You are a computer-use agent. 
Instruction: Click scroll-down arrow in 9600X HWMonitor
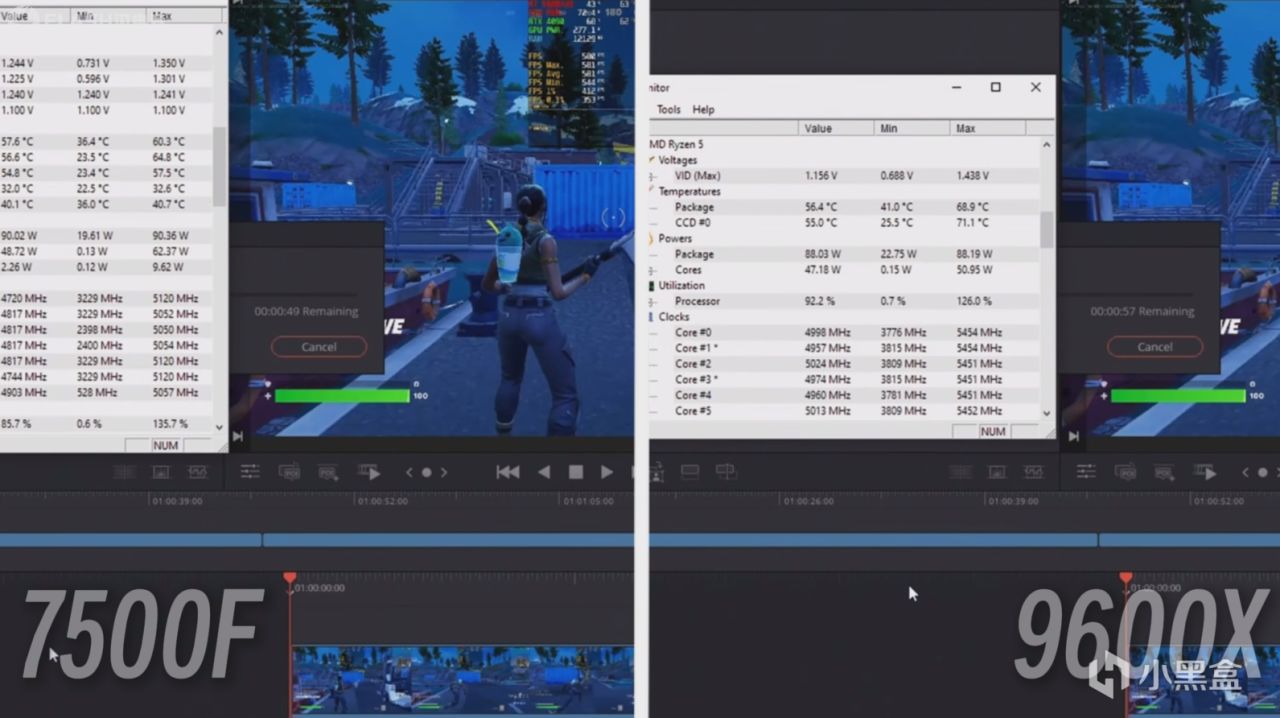coord(1047,413)
